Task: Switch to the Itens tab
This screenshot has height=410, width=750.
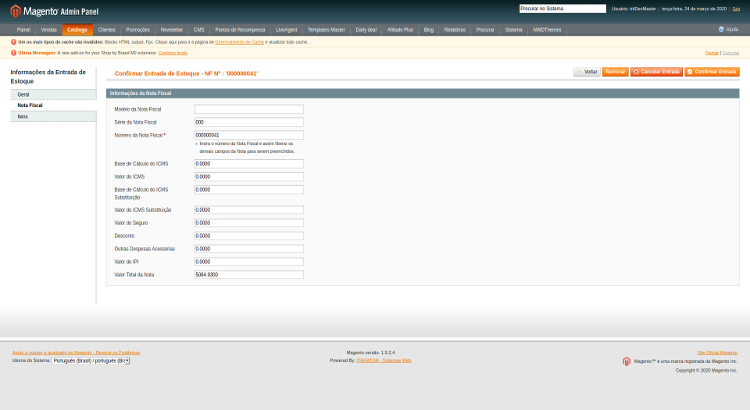Action: (x=54, y=116)
